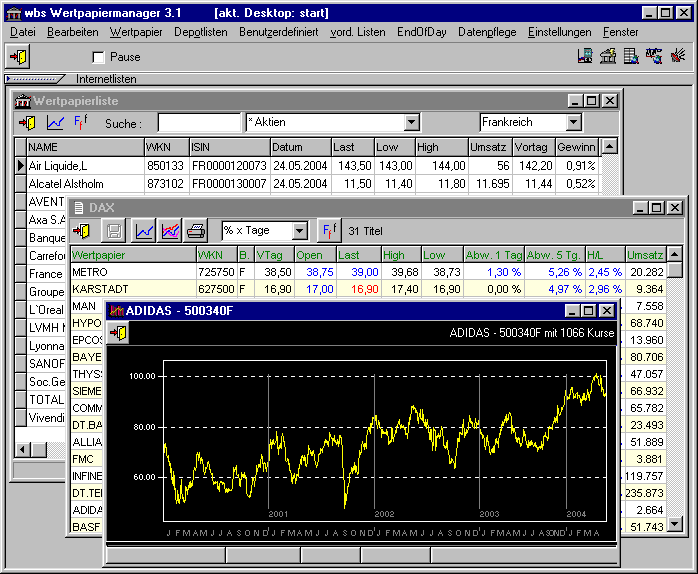The image size is (698, 574).
Task: Click the DAX list scrollbar down arrow
Action: [x=674, y=524]
